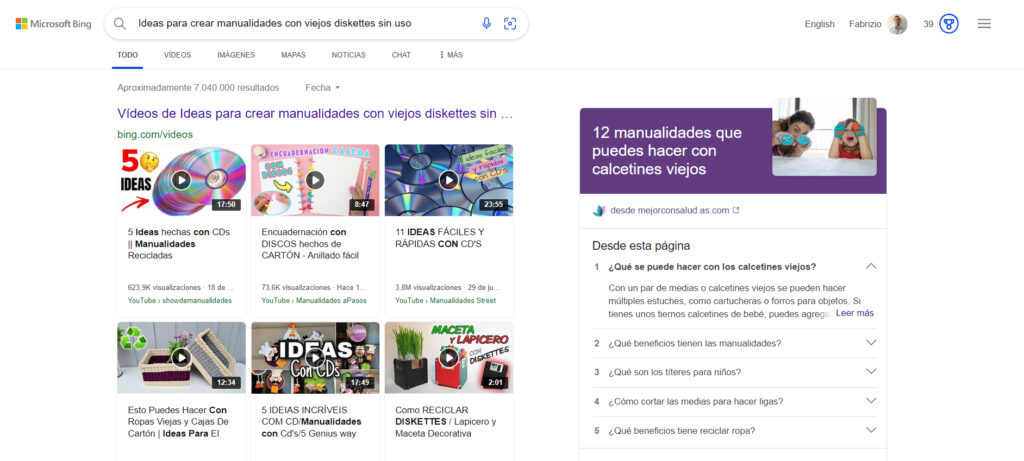
Task: Expand '¿Qué beneficios tienen las manualidades?'
Action: tap(870, 343)
